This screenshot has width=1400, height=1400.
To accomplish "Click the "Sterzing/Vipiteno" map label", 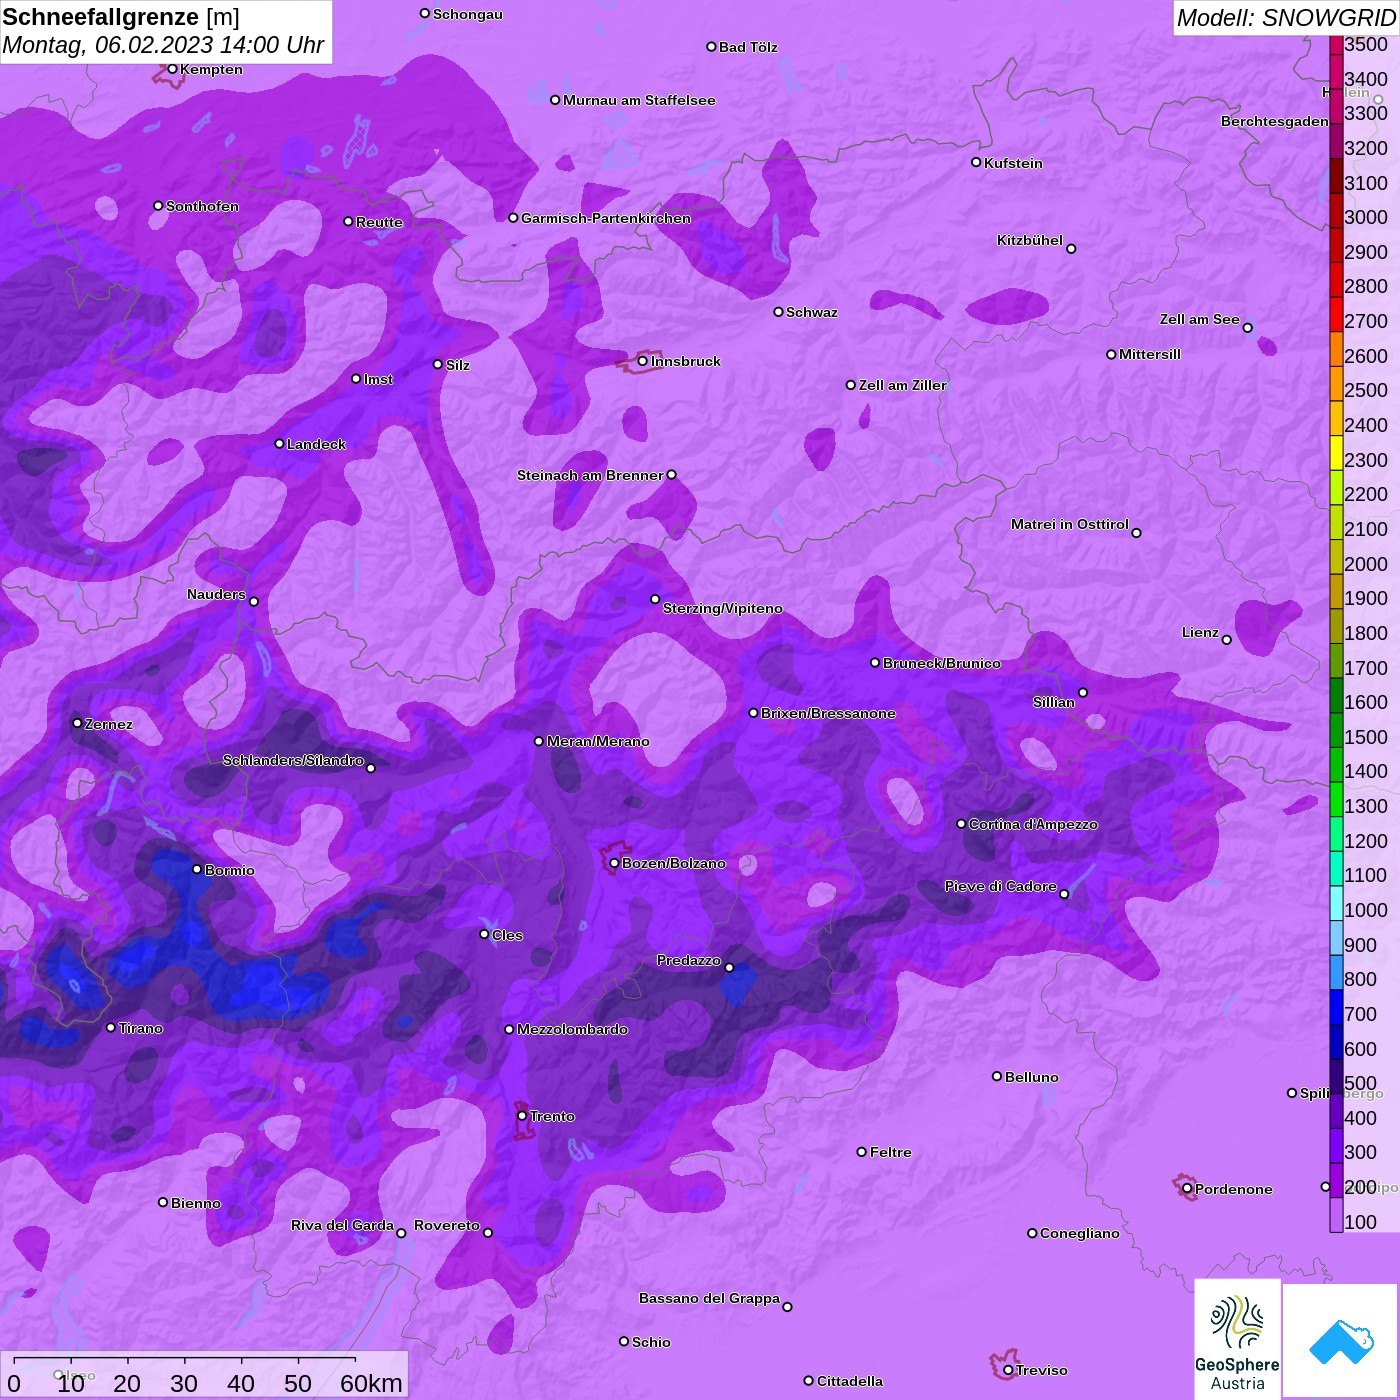I will (723, 608).
